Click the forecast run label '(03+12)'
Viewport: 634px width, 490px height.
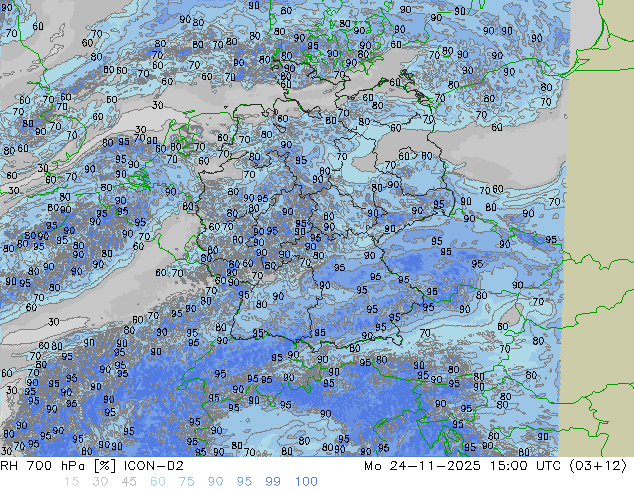click(598, 466)
